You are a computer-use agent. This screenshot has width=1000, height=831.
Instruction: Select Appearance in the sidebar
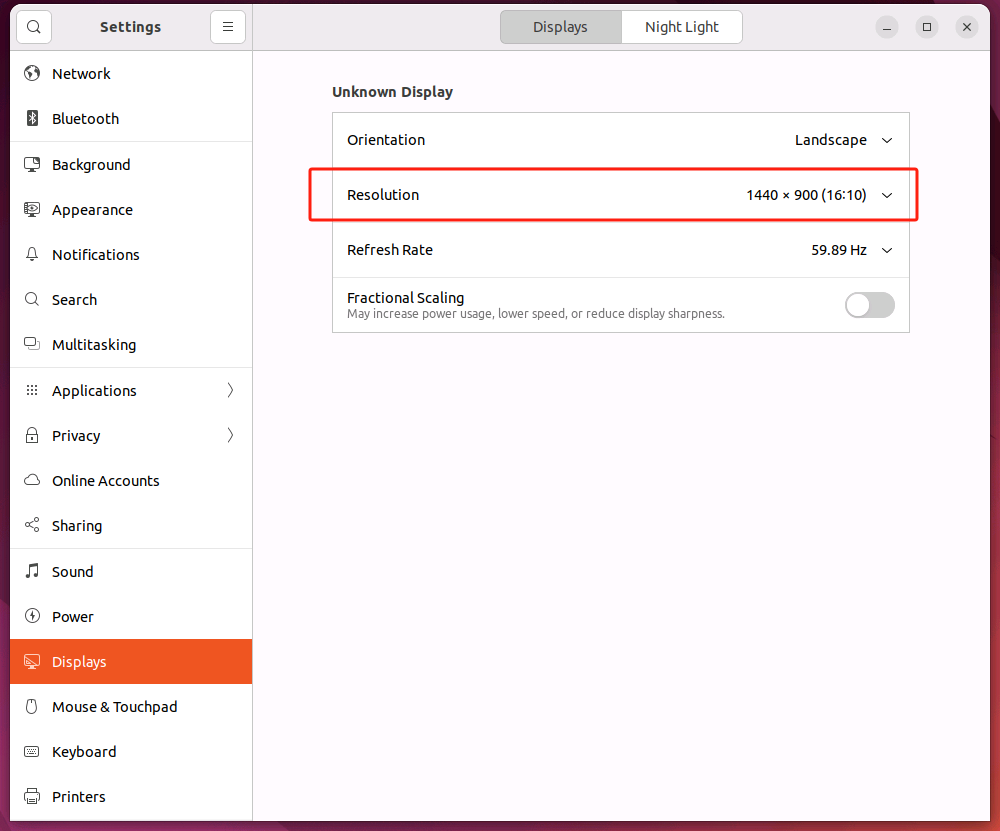tap(131, 210)
